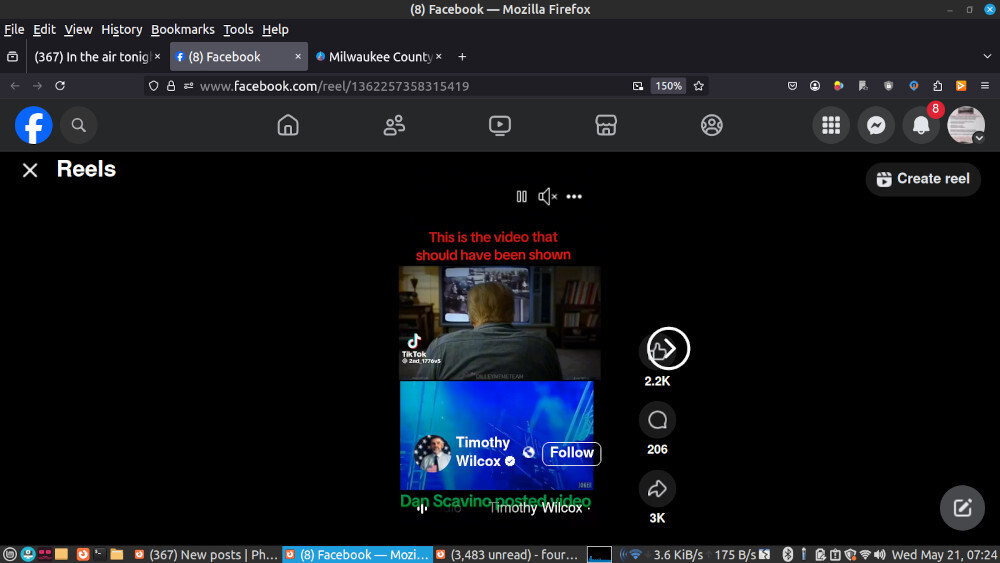Open the notifications bell
Screen dimensions: 1000x563
click(921, 125)
